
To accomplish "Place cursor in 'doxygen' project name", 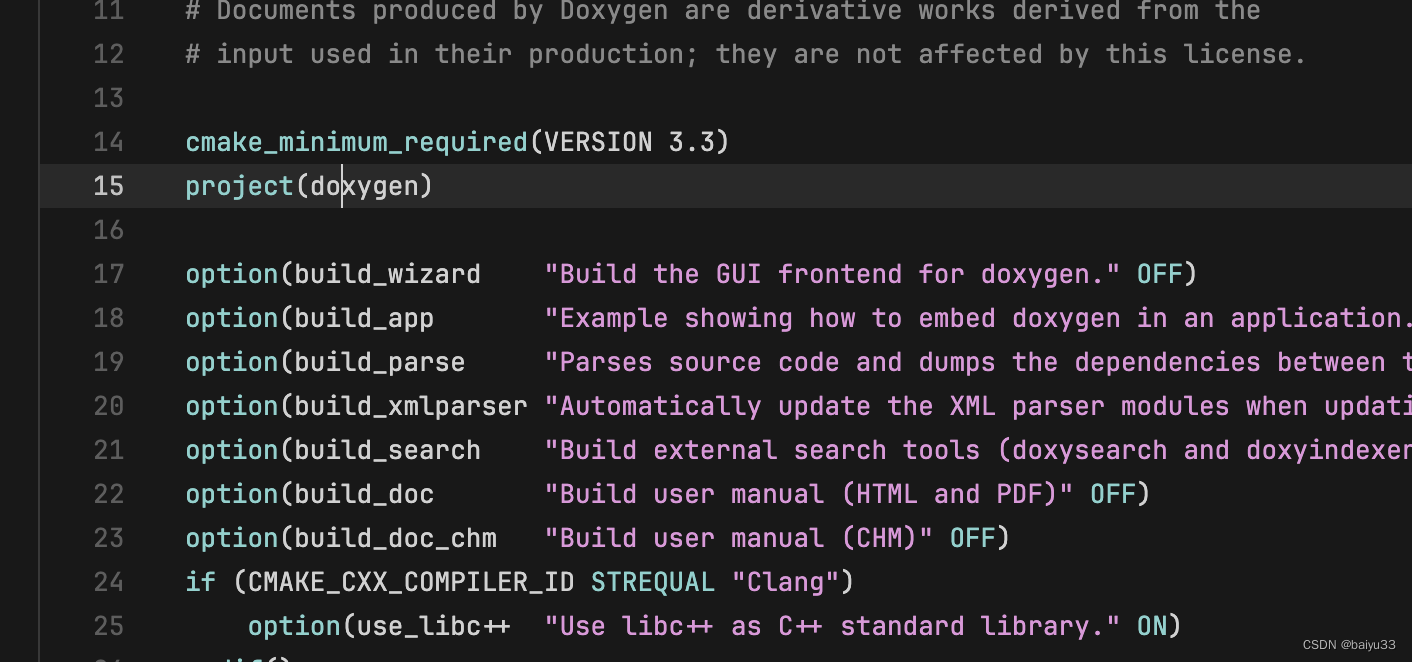I will 364,186.
